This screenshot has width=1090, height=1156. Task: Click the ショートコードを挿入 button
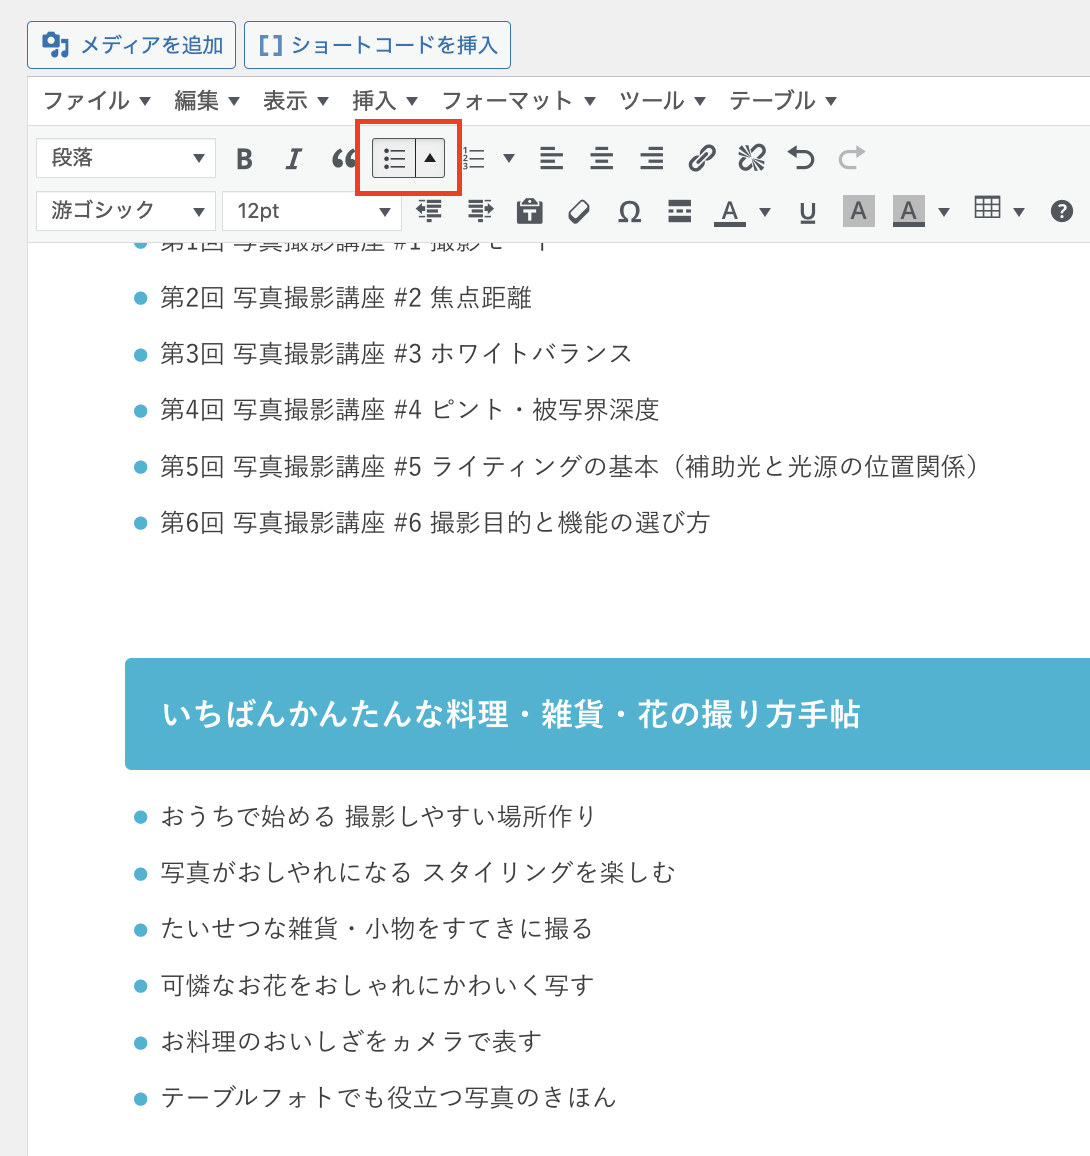click(377, 45)
